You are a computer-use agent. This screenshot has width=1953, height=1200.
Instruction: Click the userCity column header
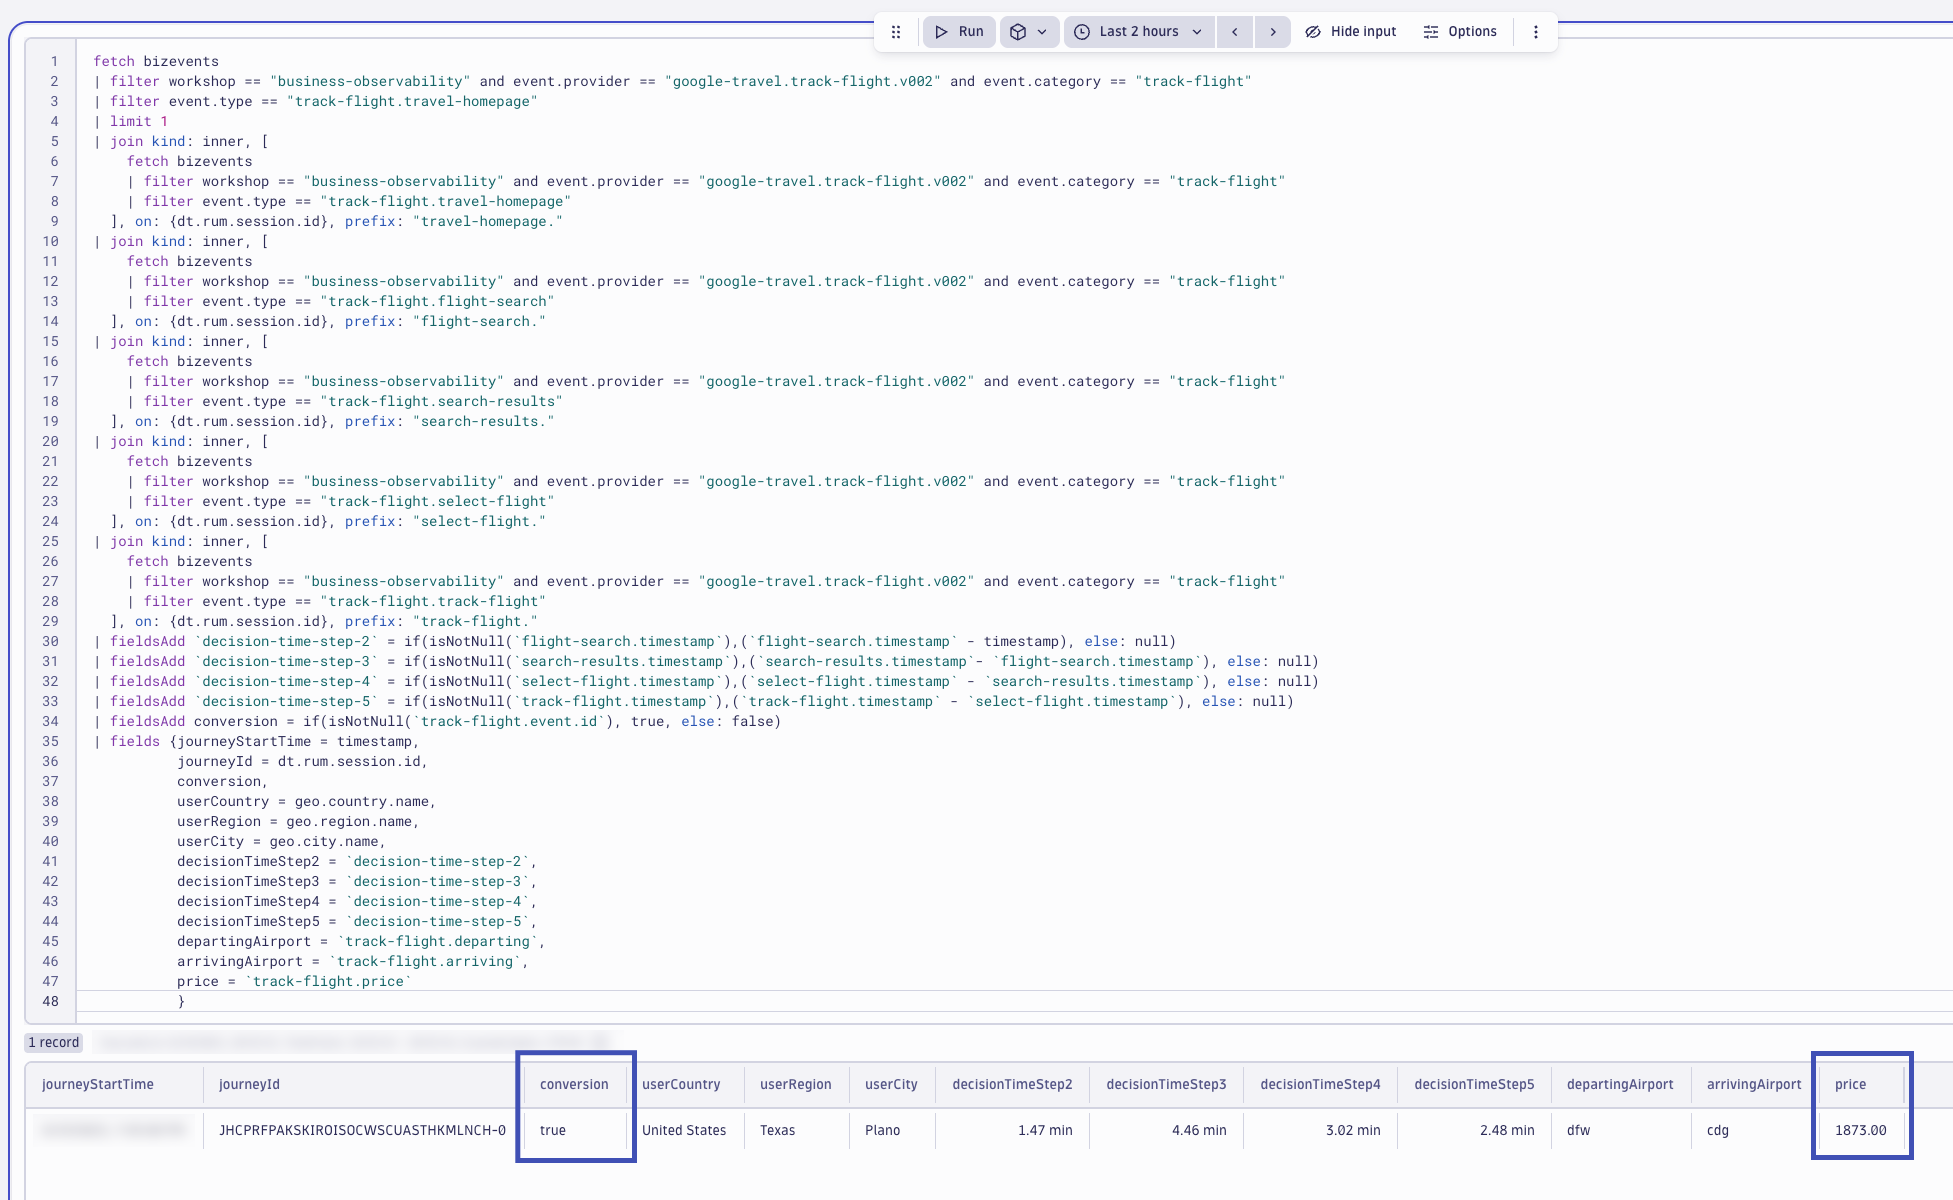[891, 1085]
